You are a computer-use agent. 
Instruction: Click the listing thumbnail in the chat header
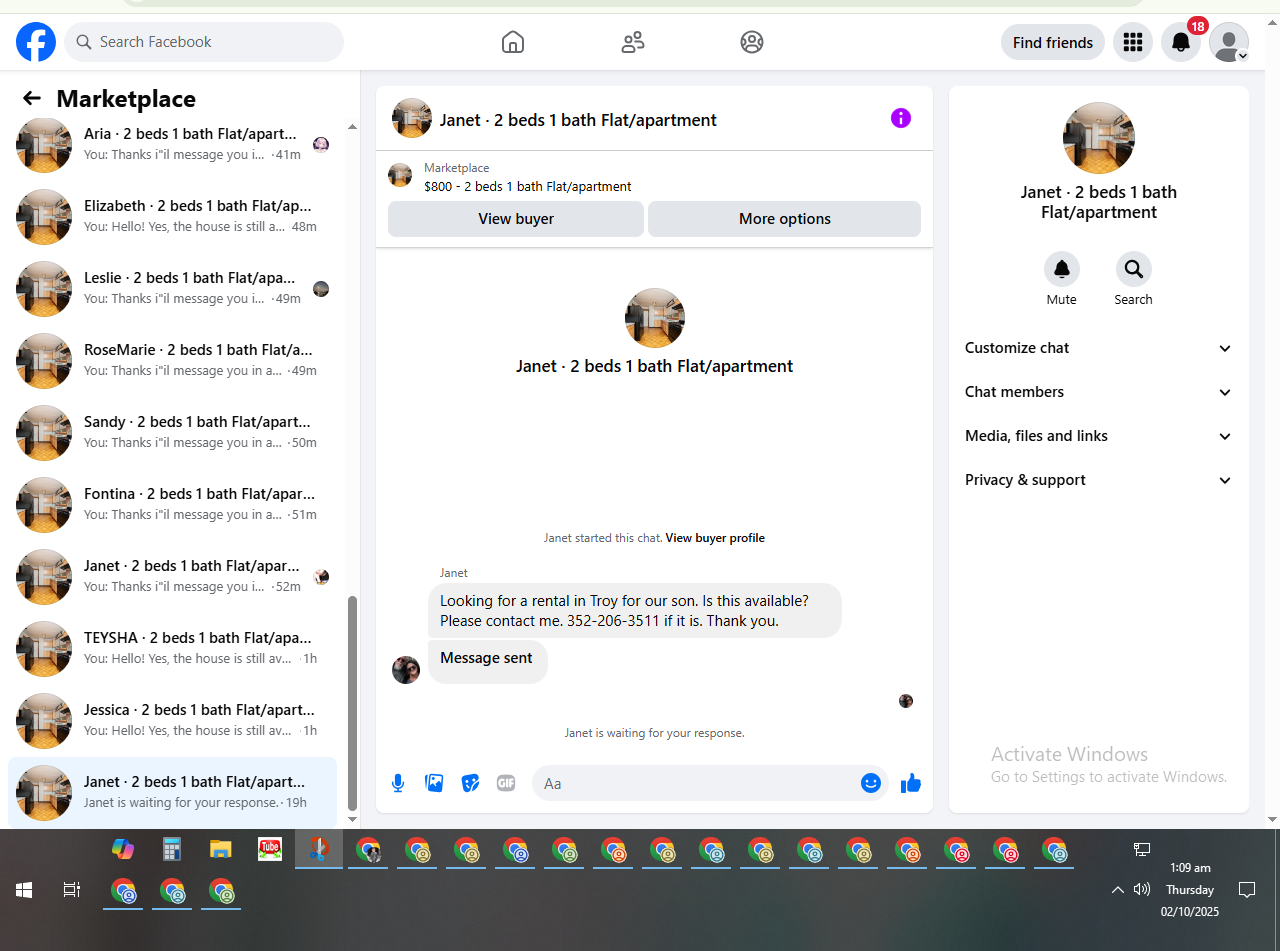coord(412,118)
